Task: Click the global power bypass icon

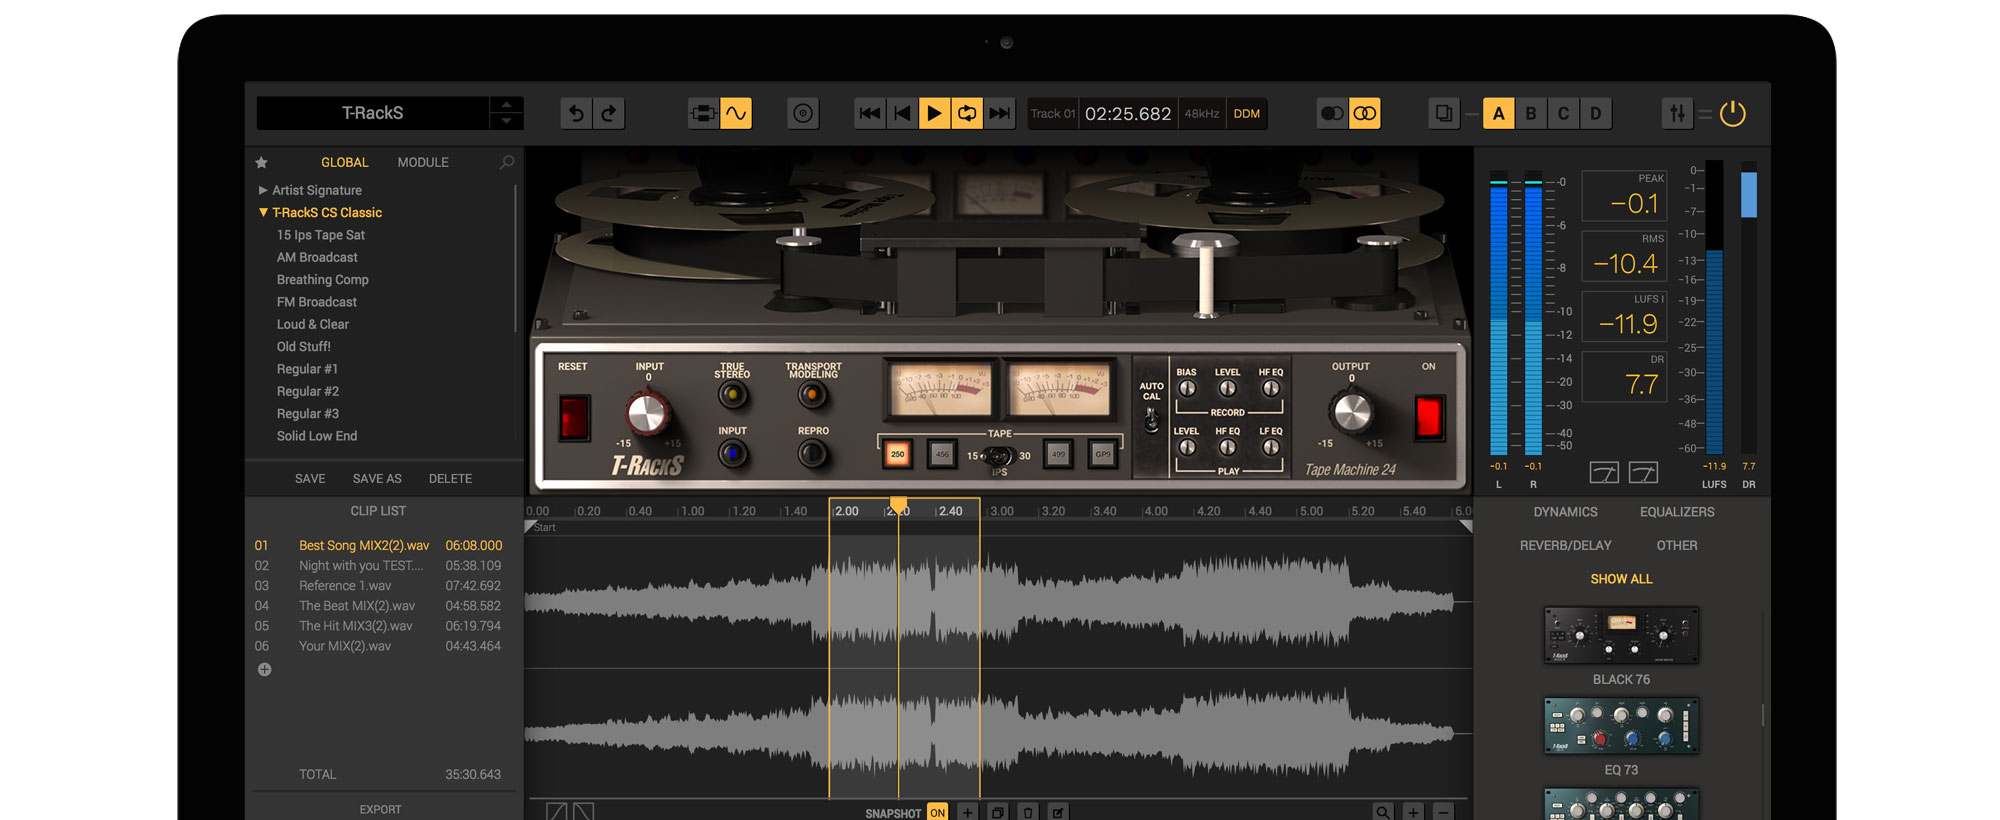Action: coord(1733,114)
